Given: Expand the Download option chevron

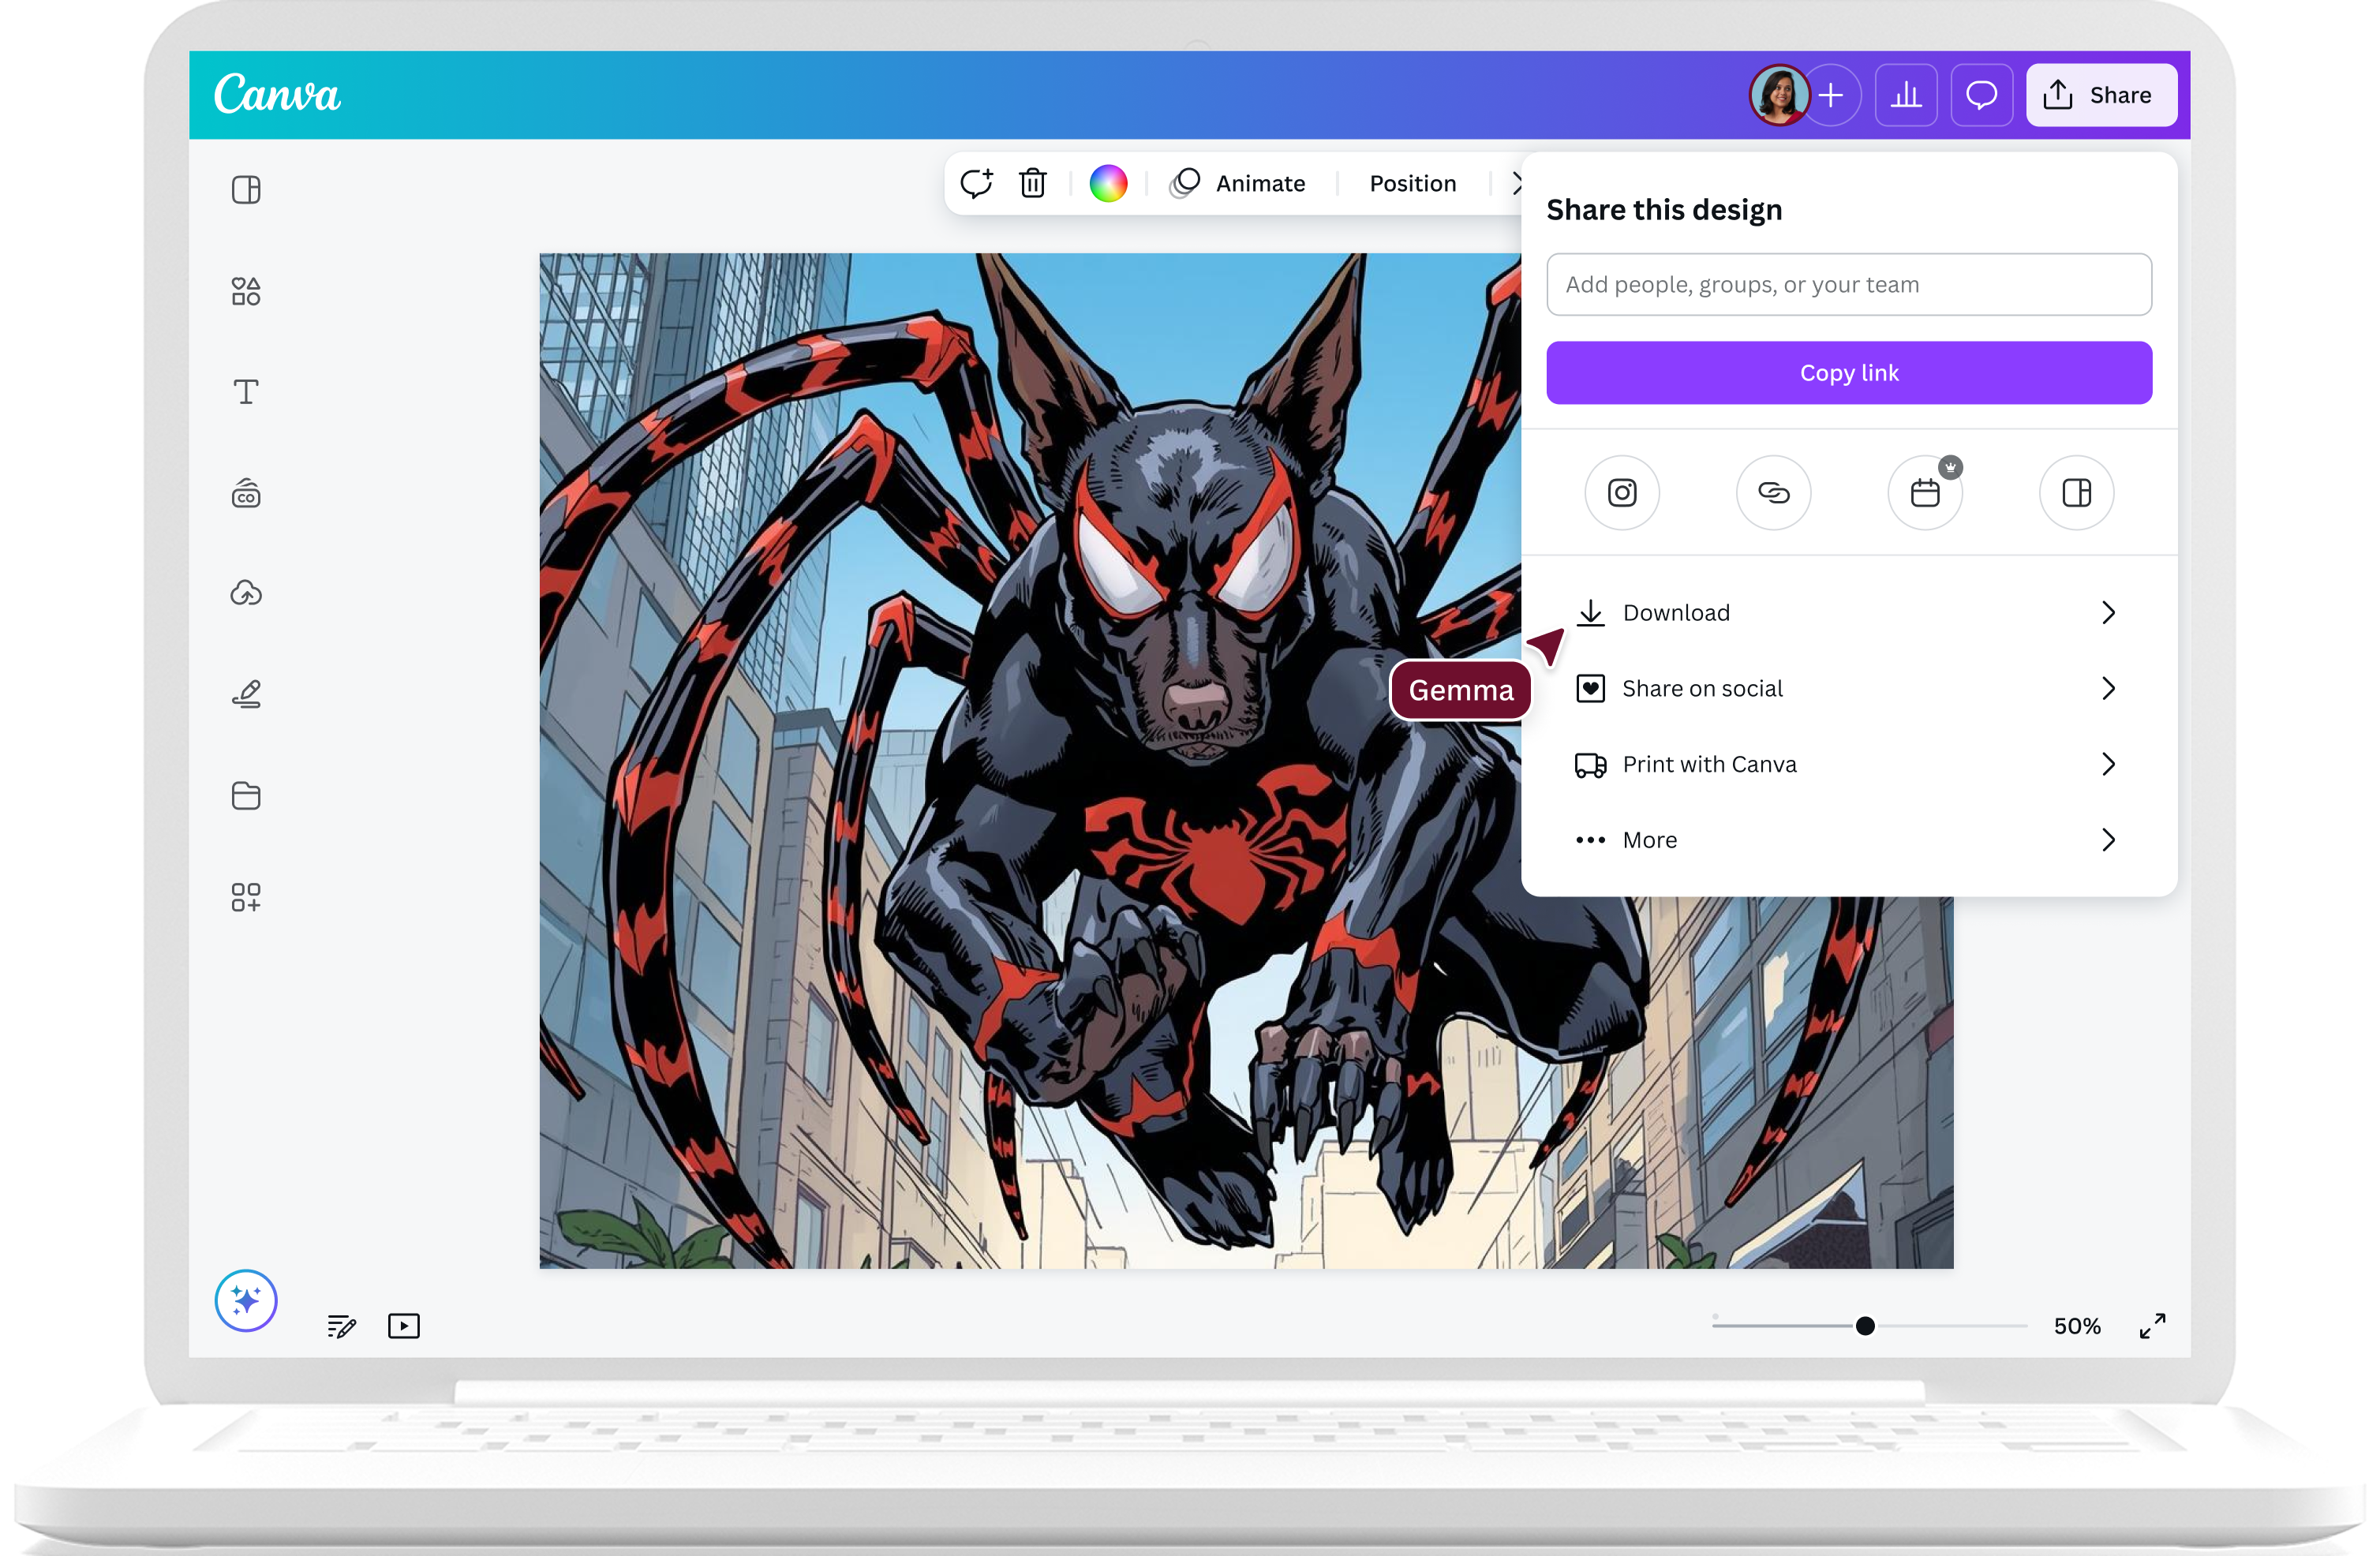Looking at the screenshot, I should [2108, 612].
